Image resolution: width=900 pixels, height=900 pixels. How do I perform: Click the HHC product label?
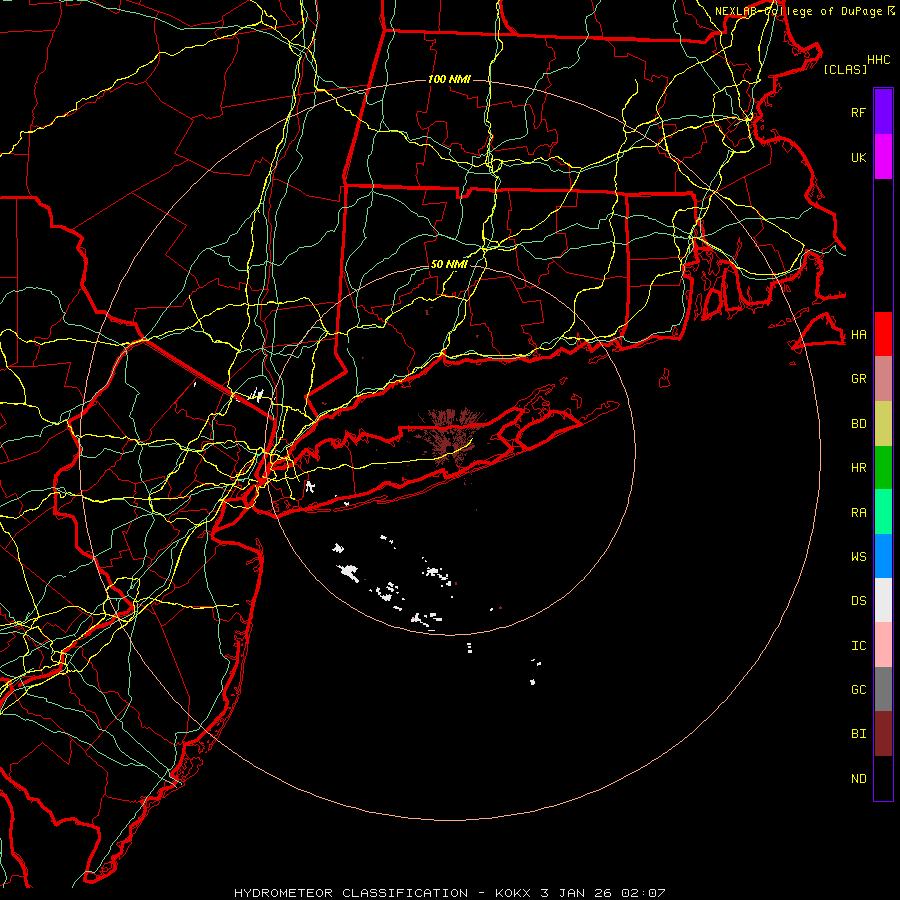click(x=879, y=60)
